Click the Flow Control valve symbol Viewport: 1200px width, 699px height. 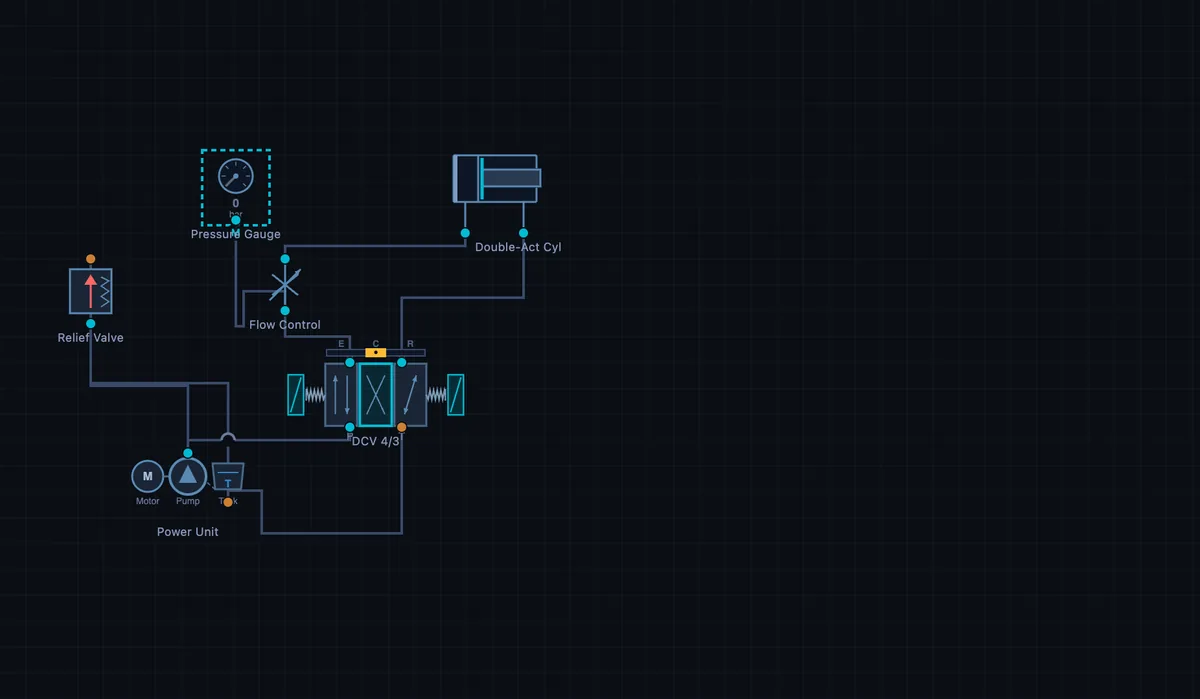(285, 285)
